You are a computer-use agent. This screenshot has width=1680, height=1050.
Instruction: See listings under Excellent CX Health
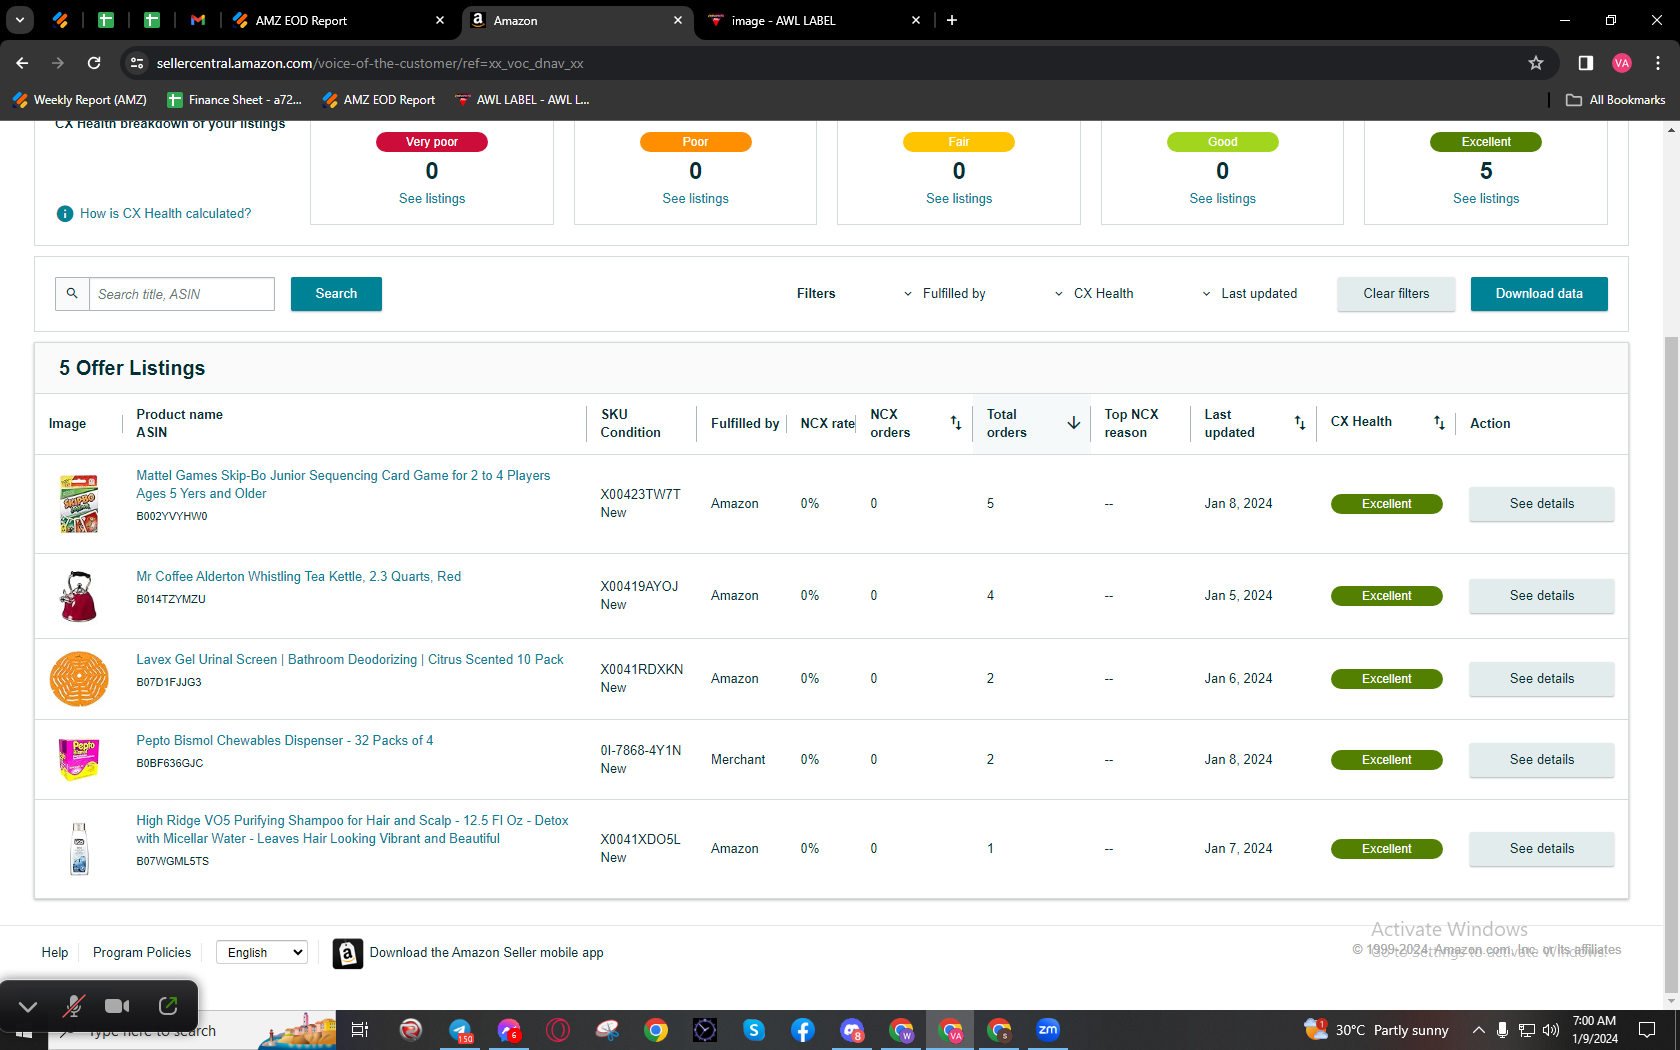[x=1486, y=199]
